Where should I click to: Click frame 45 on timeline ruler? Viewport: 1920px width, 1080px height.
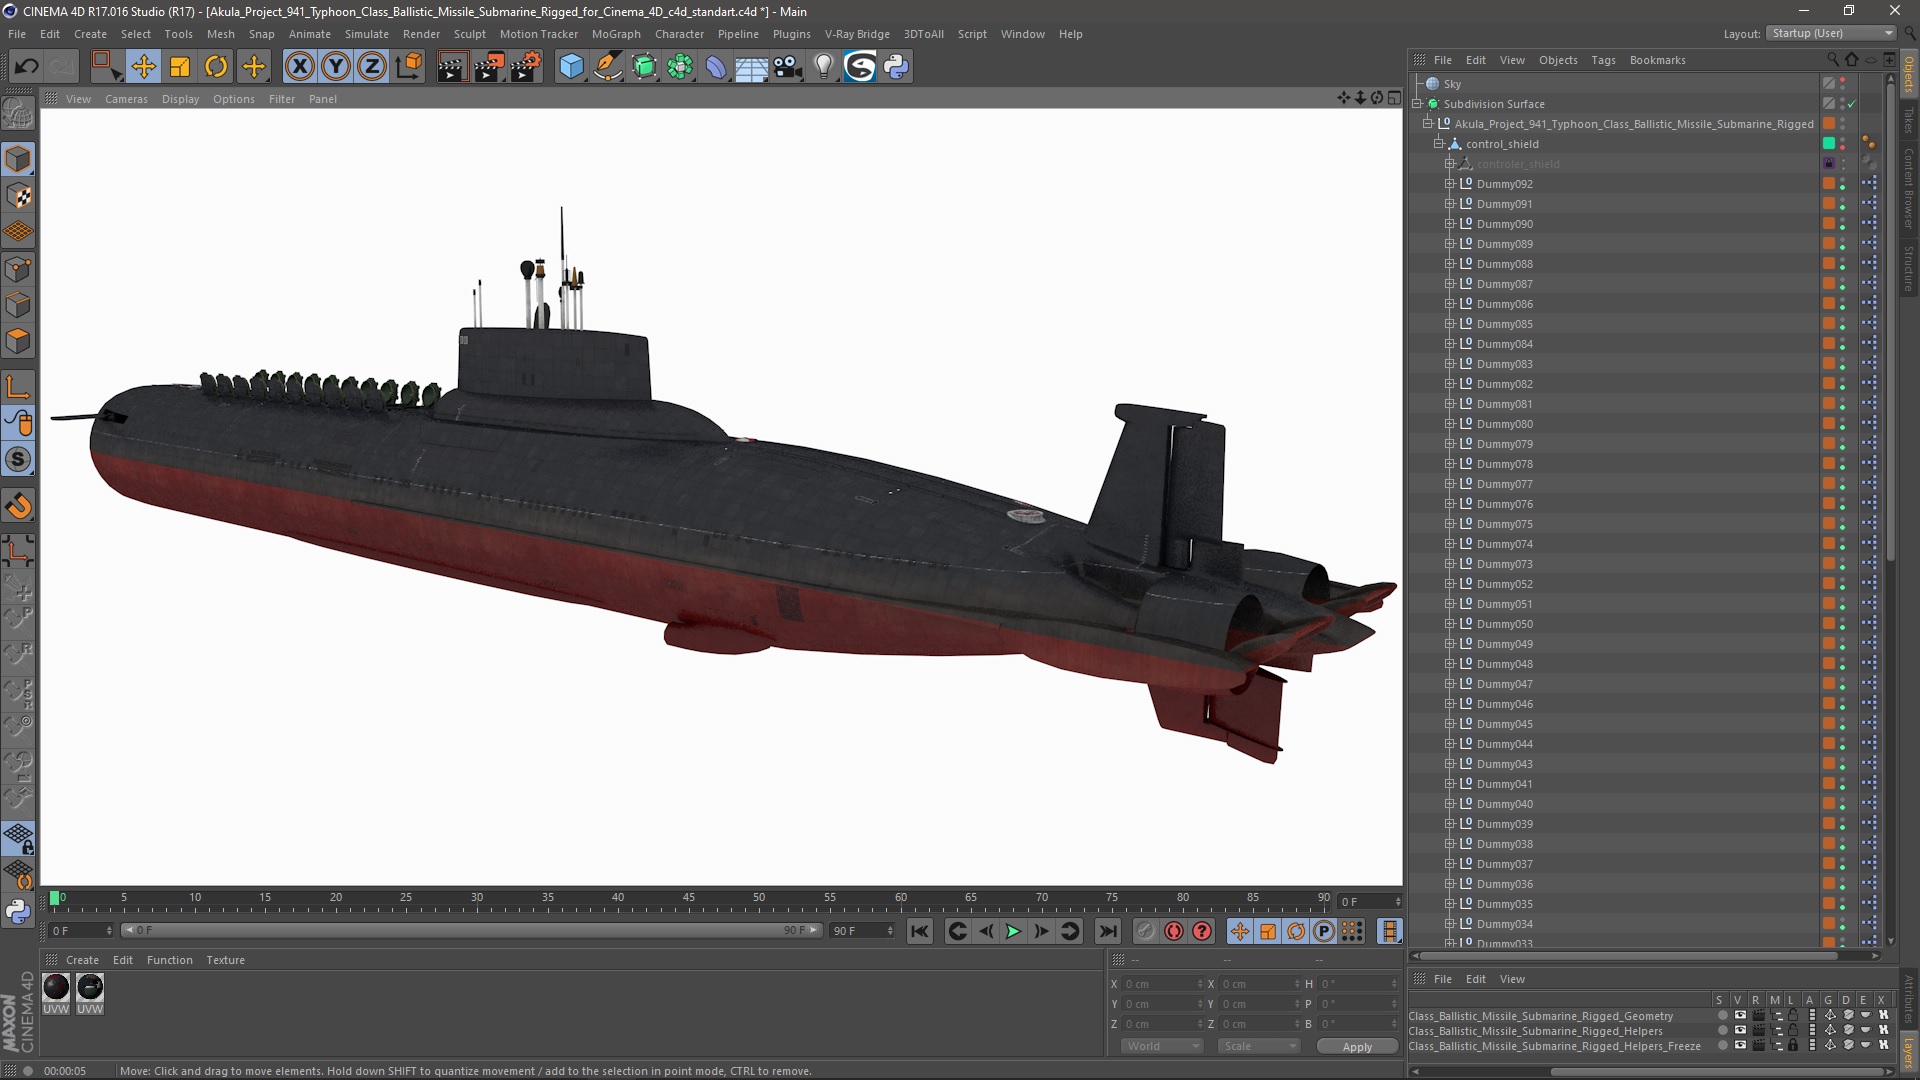point(688,898)
